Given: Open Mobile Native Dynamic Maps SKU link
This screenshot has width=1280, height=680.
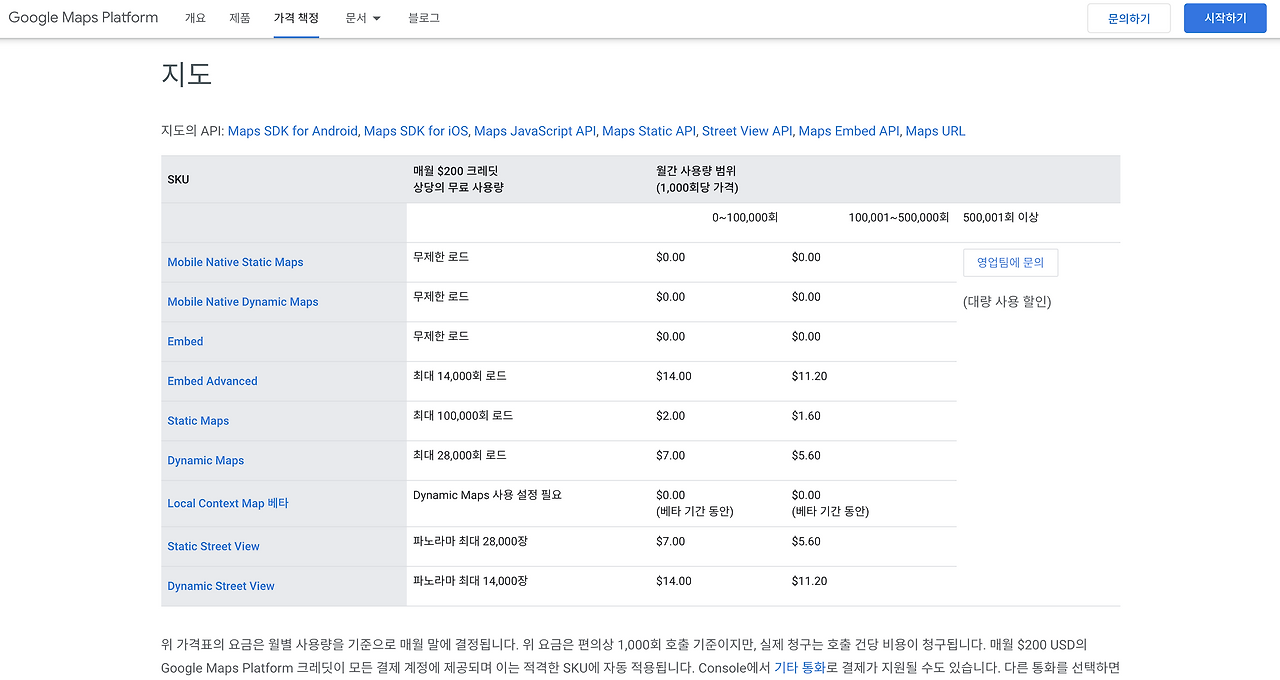Looking at the screenshot, I should [243, 302].
